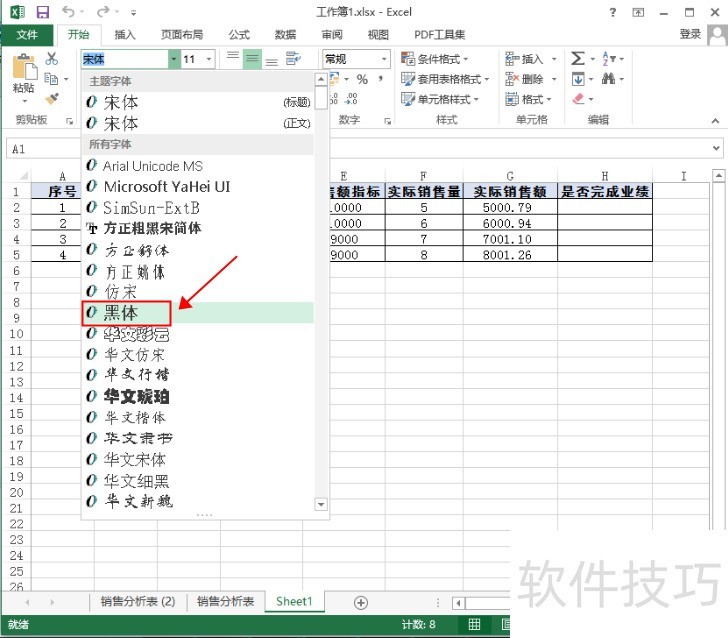This screenshot has height=638, width=728.
Task: Click the Clear eraser icon
Action: point(578,98)
